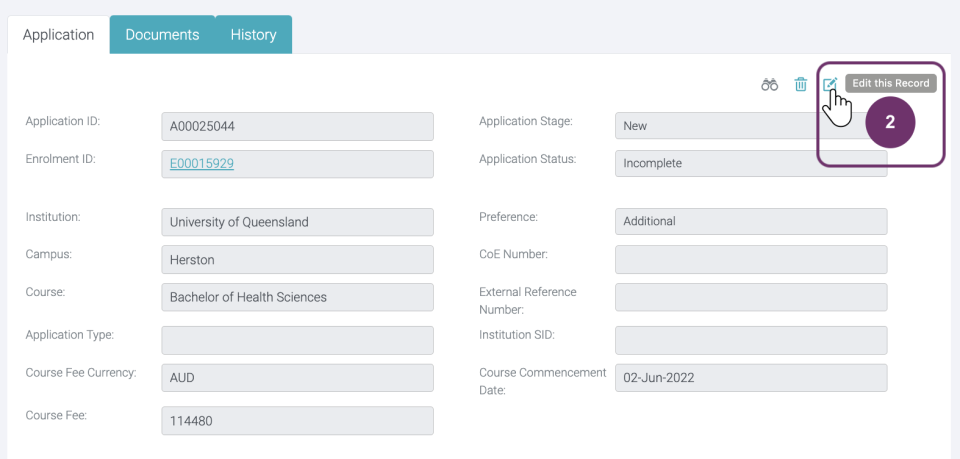Open the History tab
Screen dimensions: 960x459
coord(253,34)
